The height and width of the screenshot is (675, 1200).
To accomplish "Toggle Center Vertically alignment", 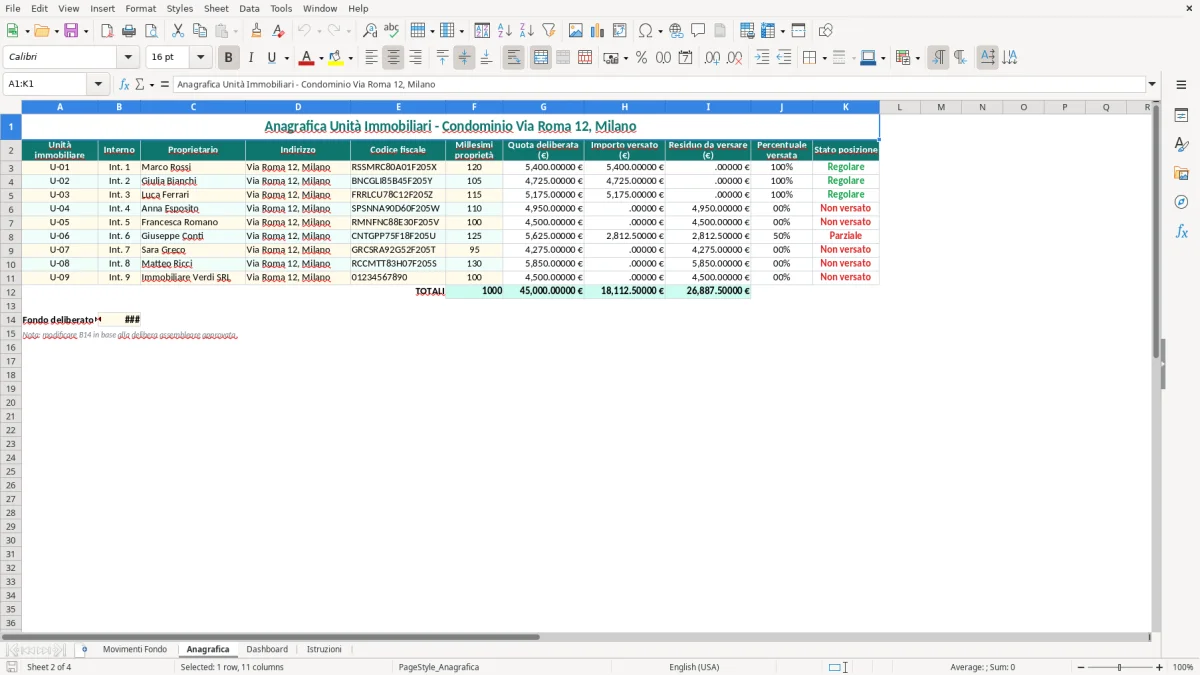I will pyautogui.click(x=465, y=58).
